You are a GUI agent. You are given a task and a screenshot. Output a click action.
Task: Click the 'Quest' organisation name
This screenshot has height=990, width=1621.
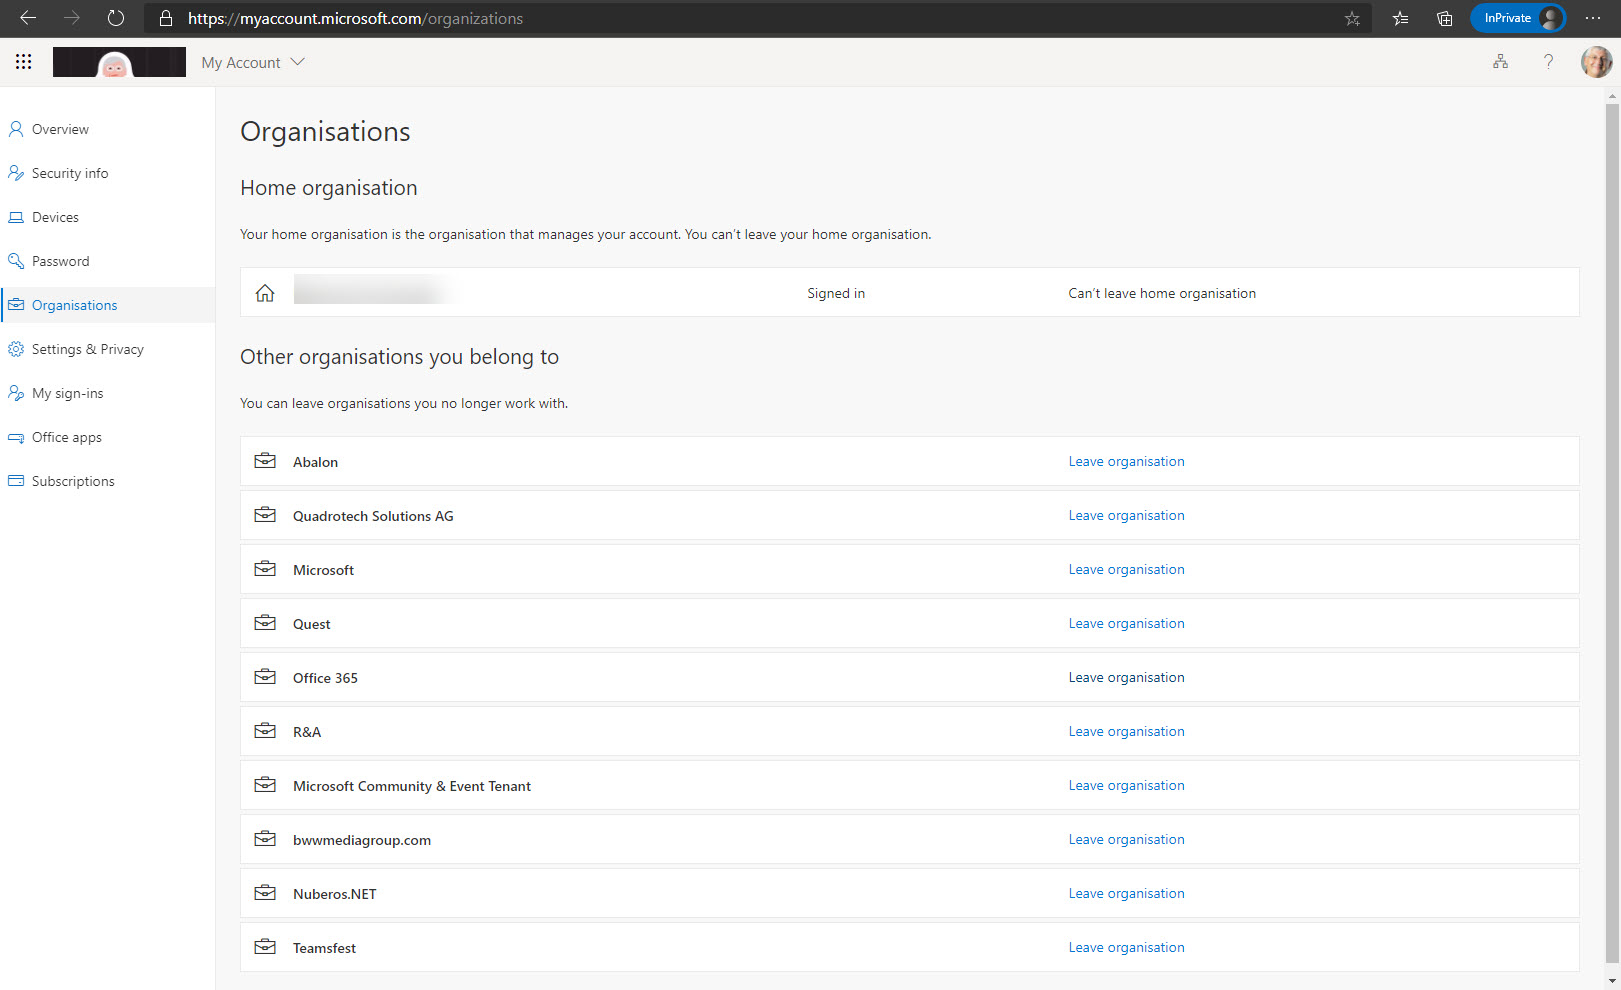point(311,624)
